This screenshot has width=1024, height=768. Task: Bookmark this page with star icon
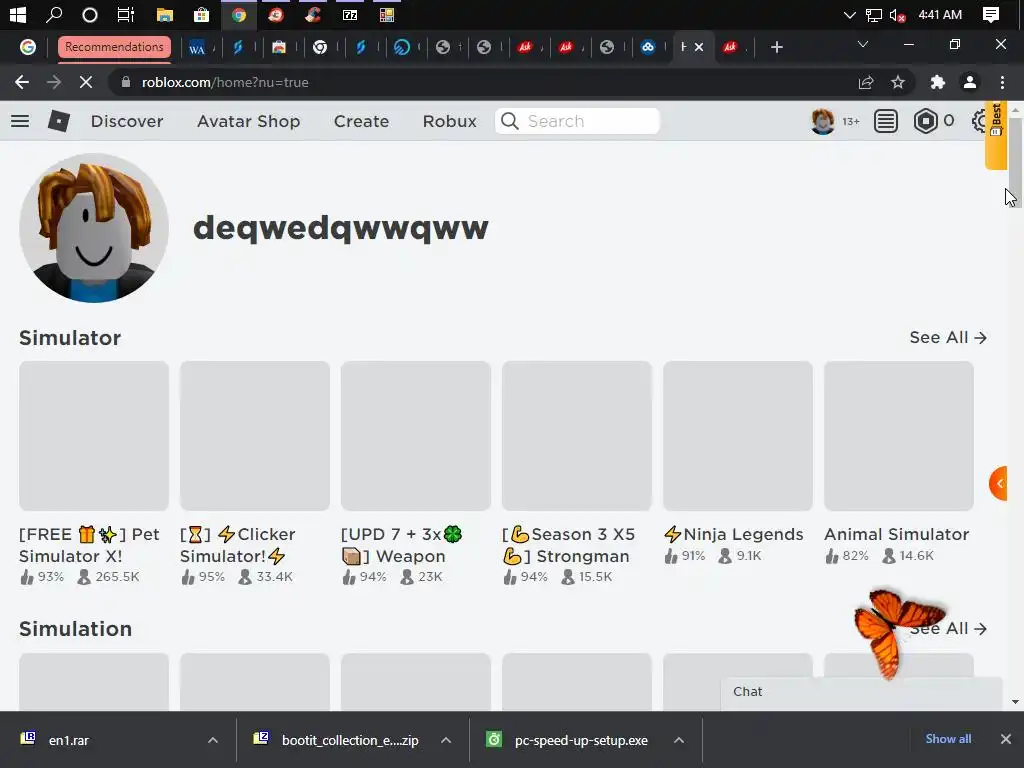(x=898, y=82)
